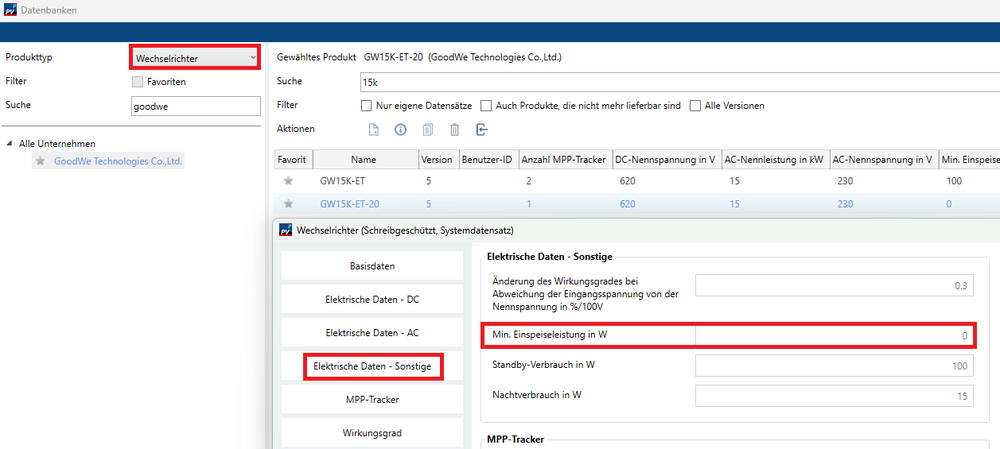
Task: Click the new data record icon
Action: pos(374,129)
